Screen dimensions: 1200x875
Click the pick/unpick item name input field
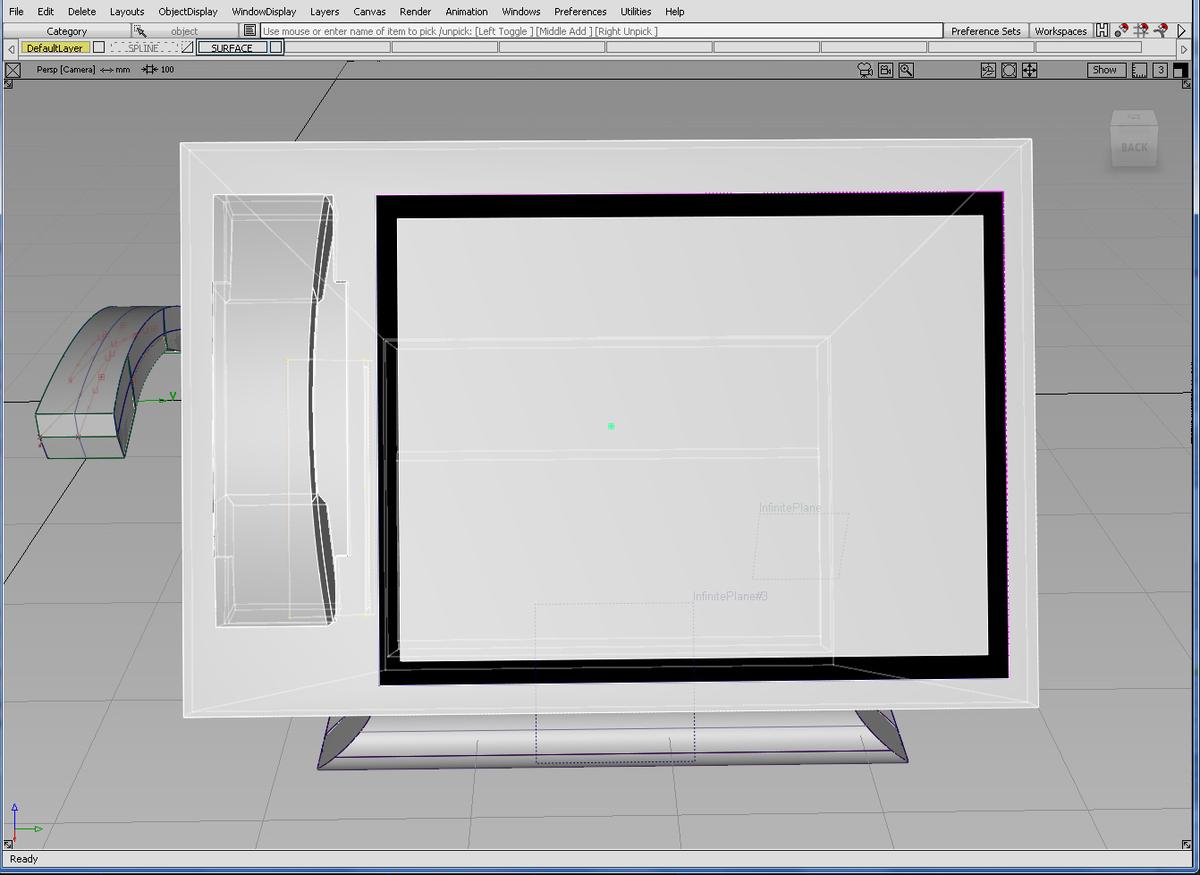pos(600,31)
